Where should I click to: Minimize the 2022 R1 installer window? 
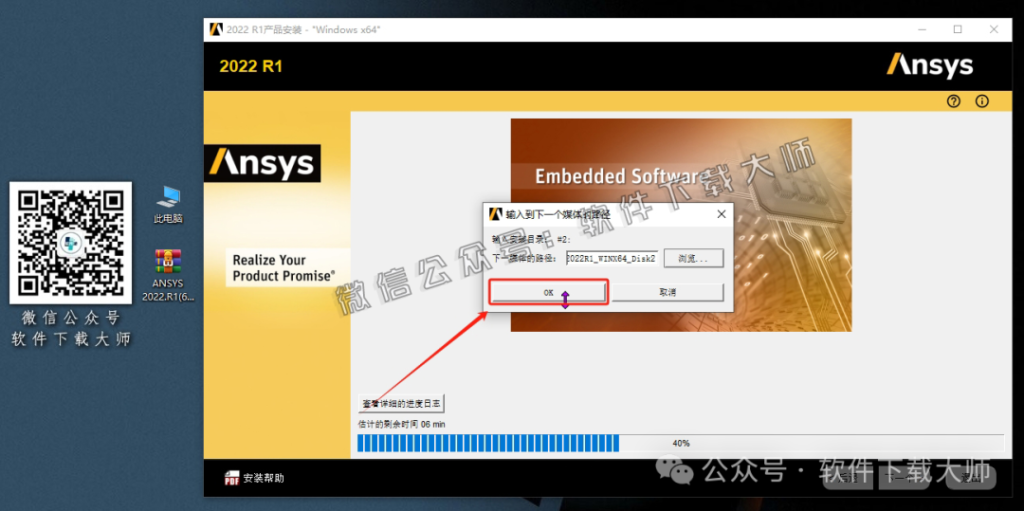click(x=922, y=30)
